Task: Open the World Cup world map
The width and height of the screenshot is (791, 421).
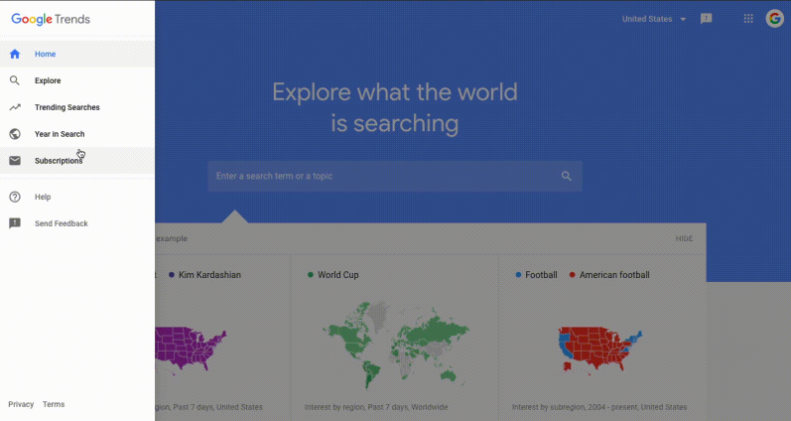Action: tap(396, 344)
